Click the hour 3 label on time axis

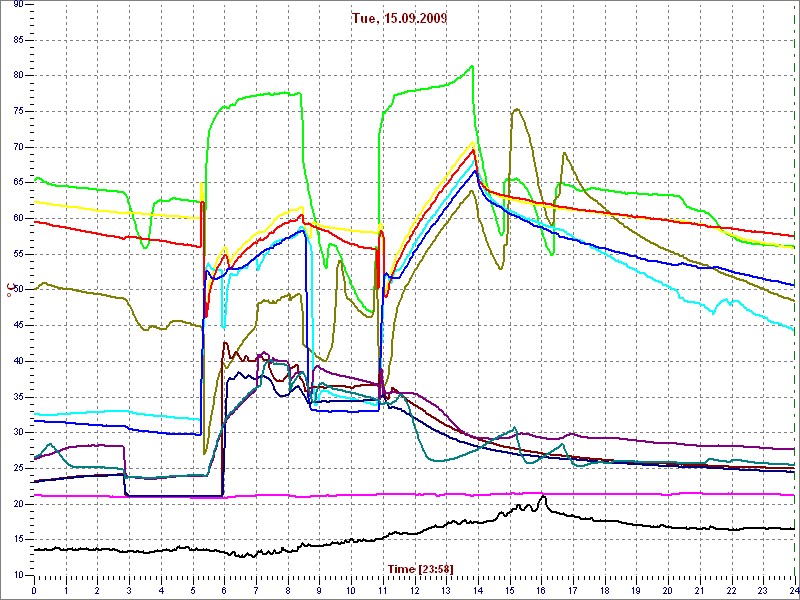129,590
